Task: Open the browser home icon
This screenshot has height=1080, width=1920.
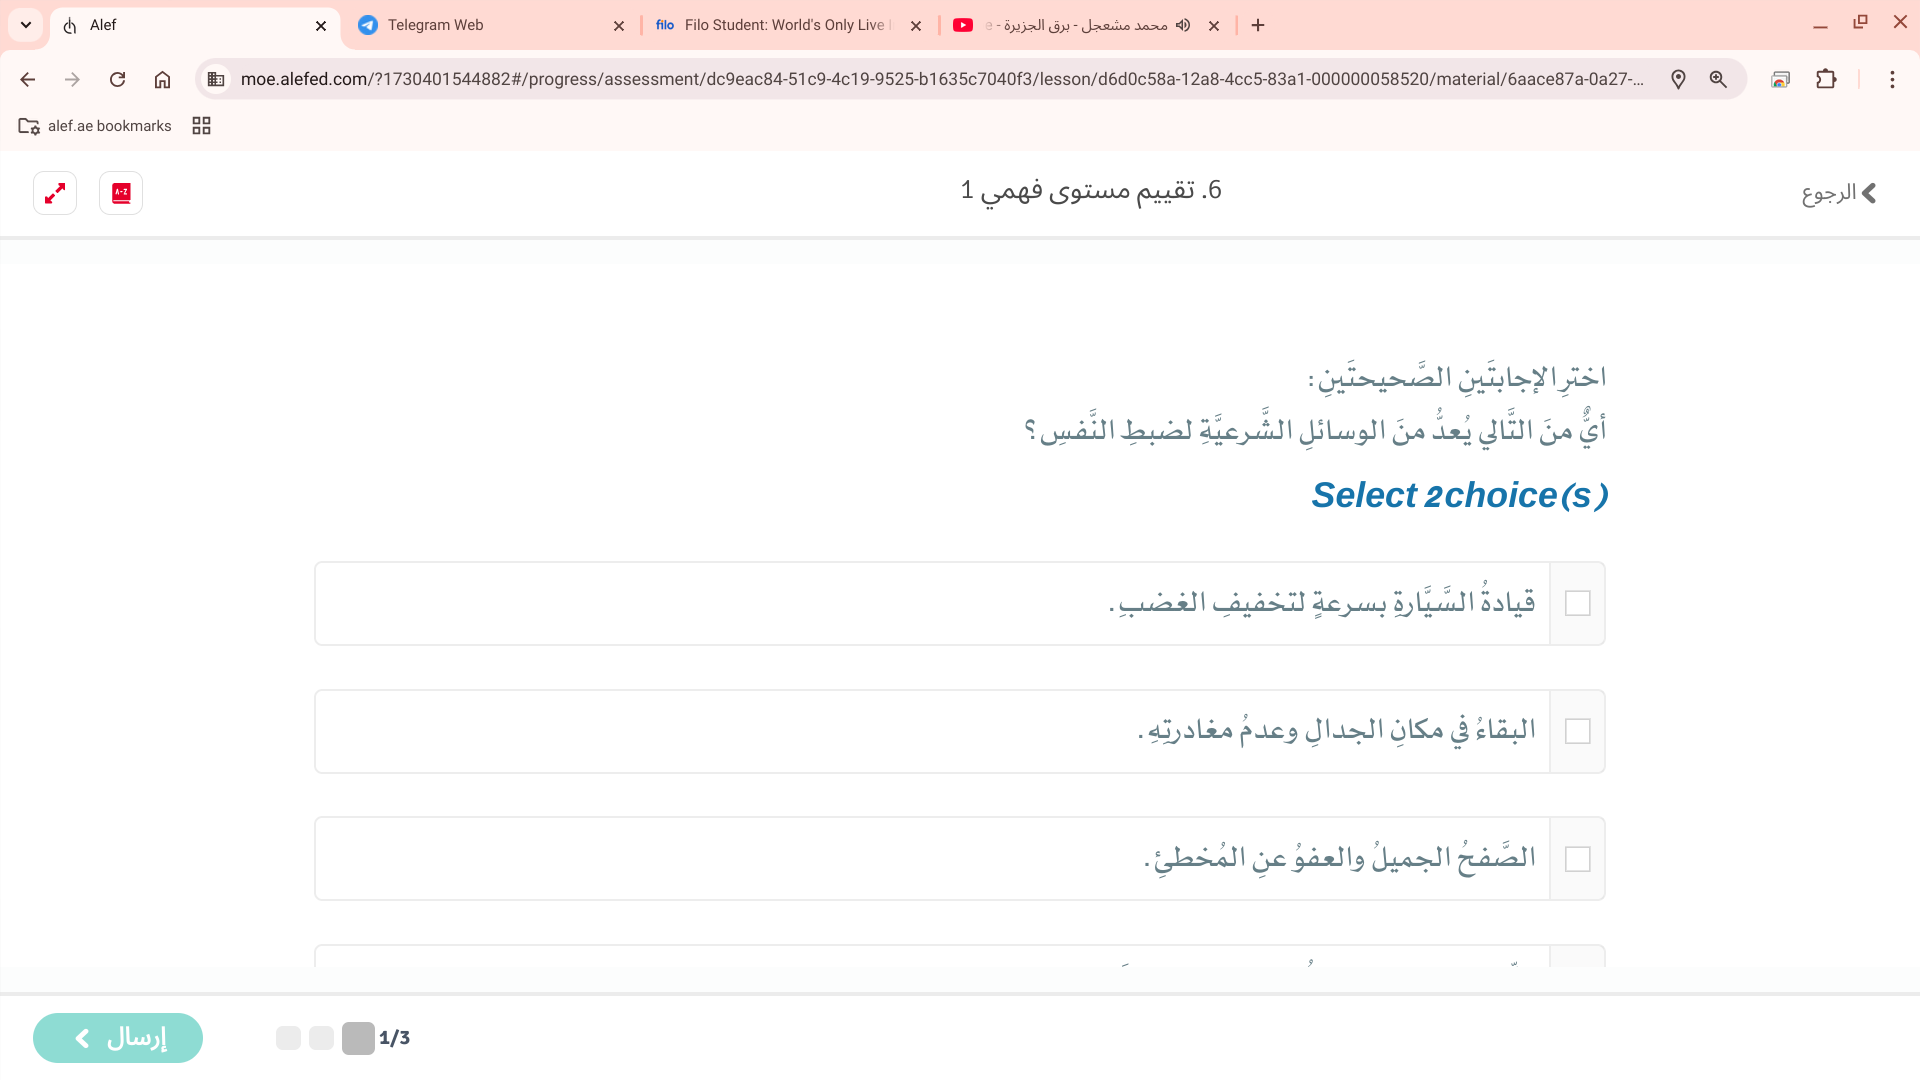Action: [x=163, y=80]
